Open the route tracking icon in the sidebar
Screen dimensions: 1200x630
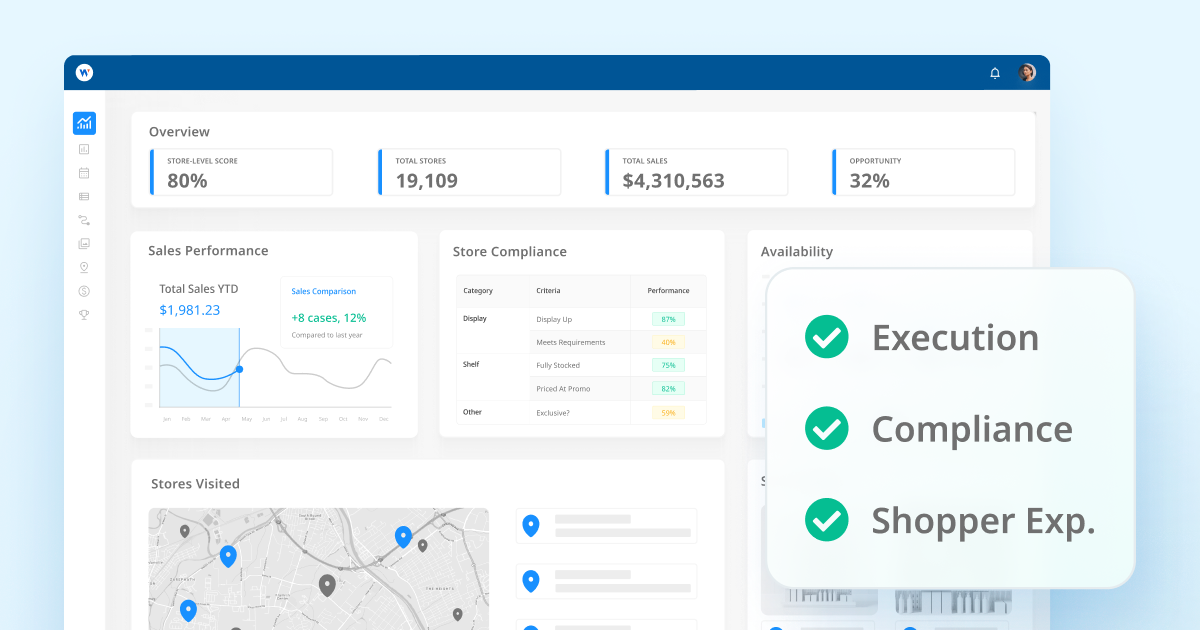point(84,220)
